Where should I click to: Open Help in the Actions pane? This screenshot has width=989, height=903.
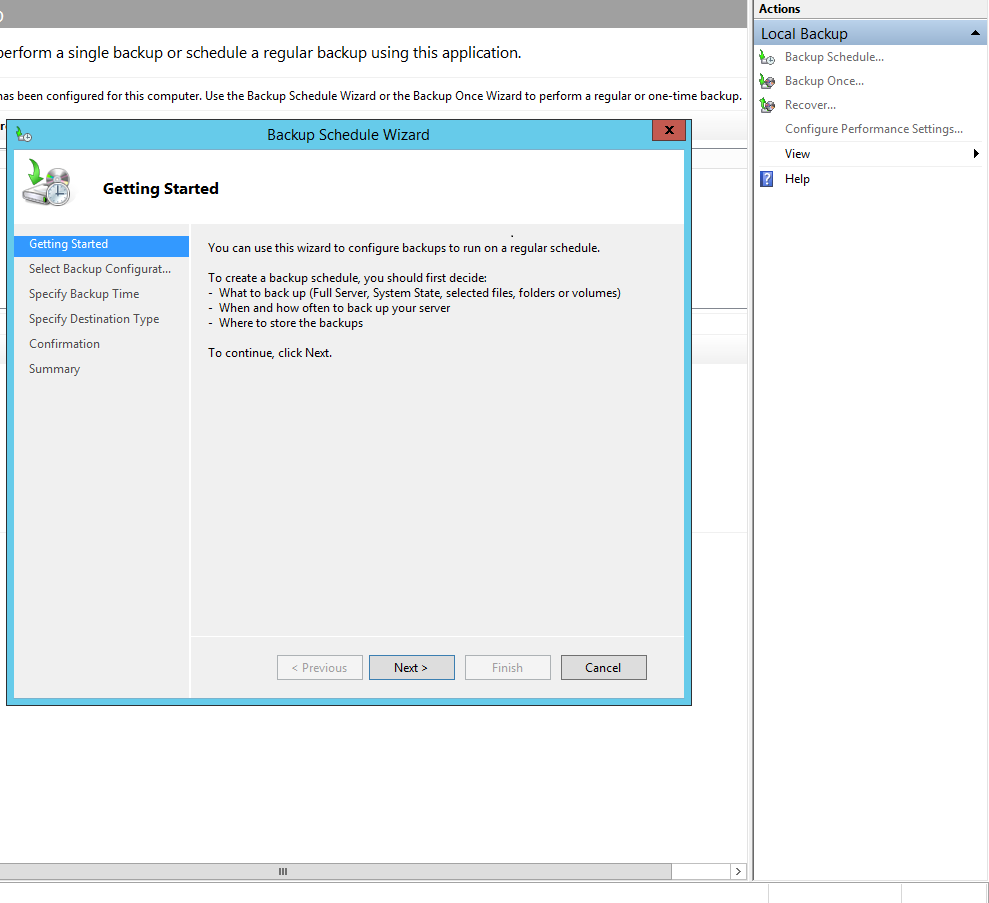pos(797,179)
